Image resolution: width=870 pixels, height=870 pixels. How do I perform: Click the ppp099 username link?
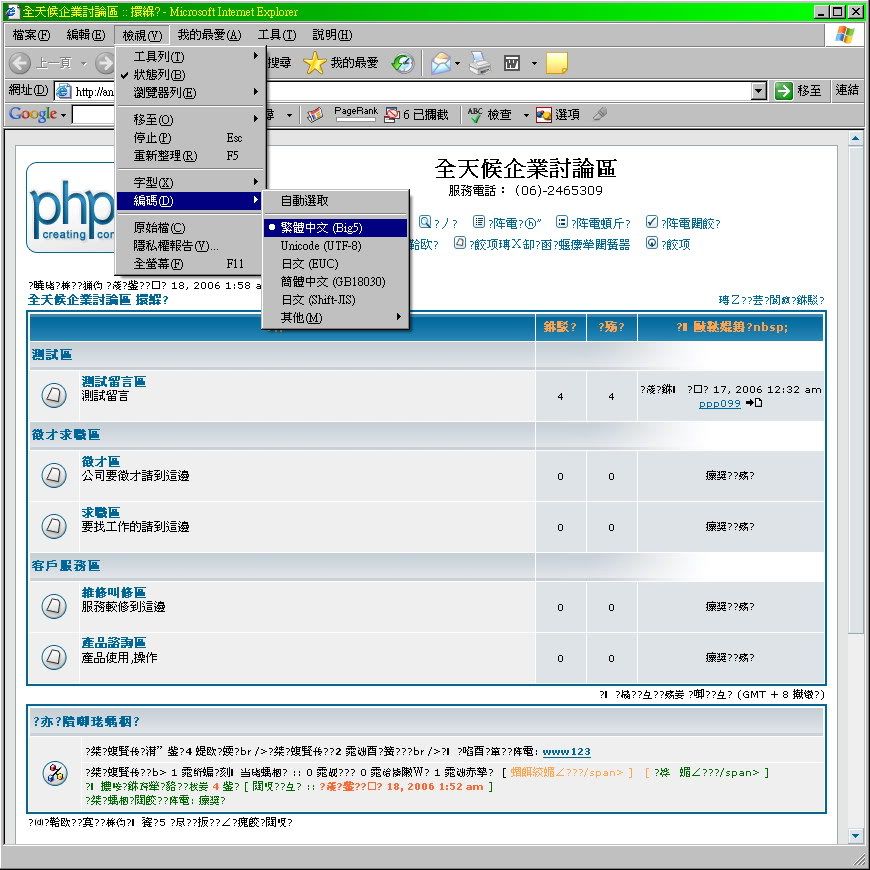(x=719, y=403)
